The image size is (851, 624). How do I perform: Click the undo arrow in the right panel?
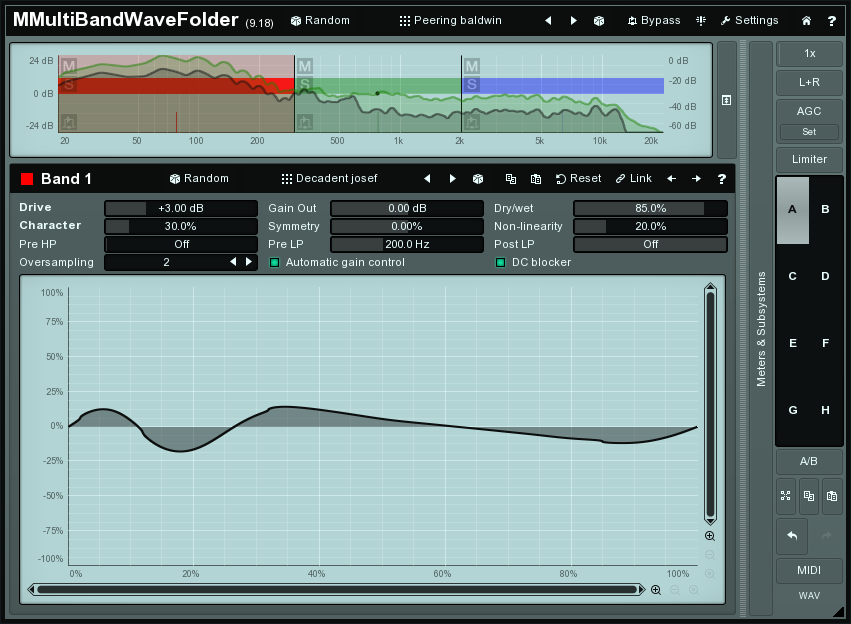pos(791,536)
